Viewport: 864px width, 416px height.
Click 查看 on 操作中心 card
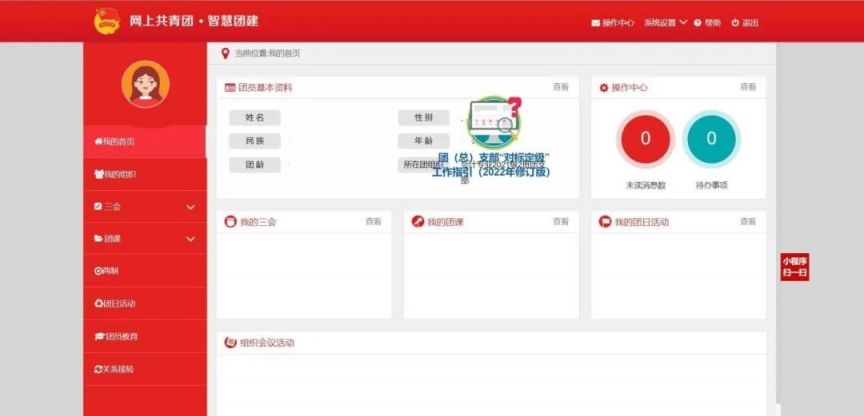(748, 87)
